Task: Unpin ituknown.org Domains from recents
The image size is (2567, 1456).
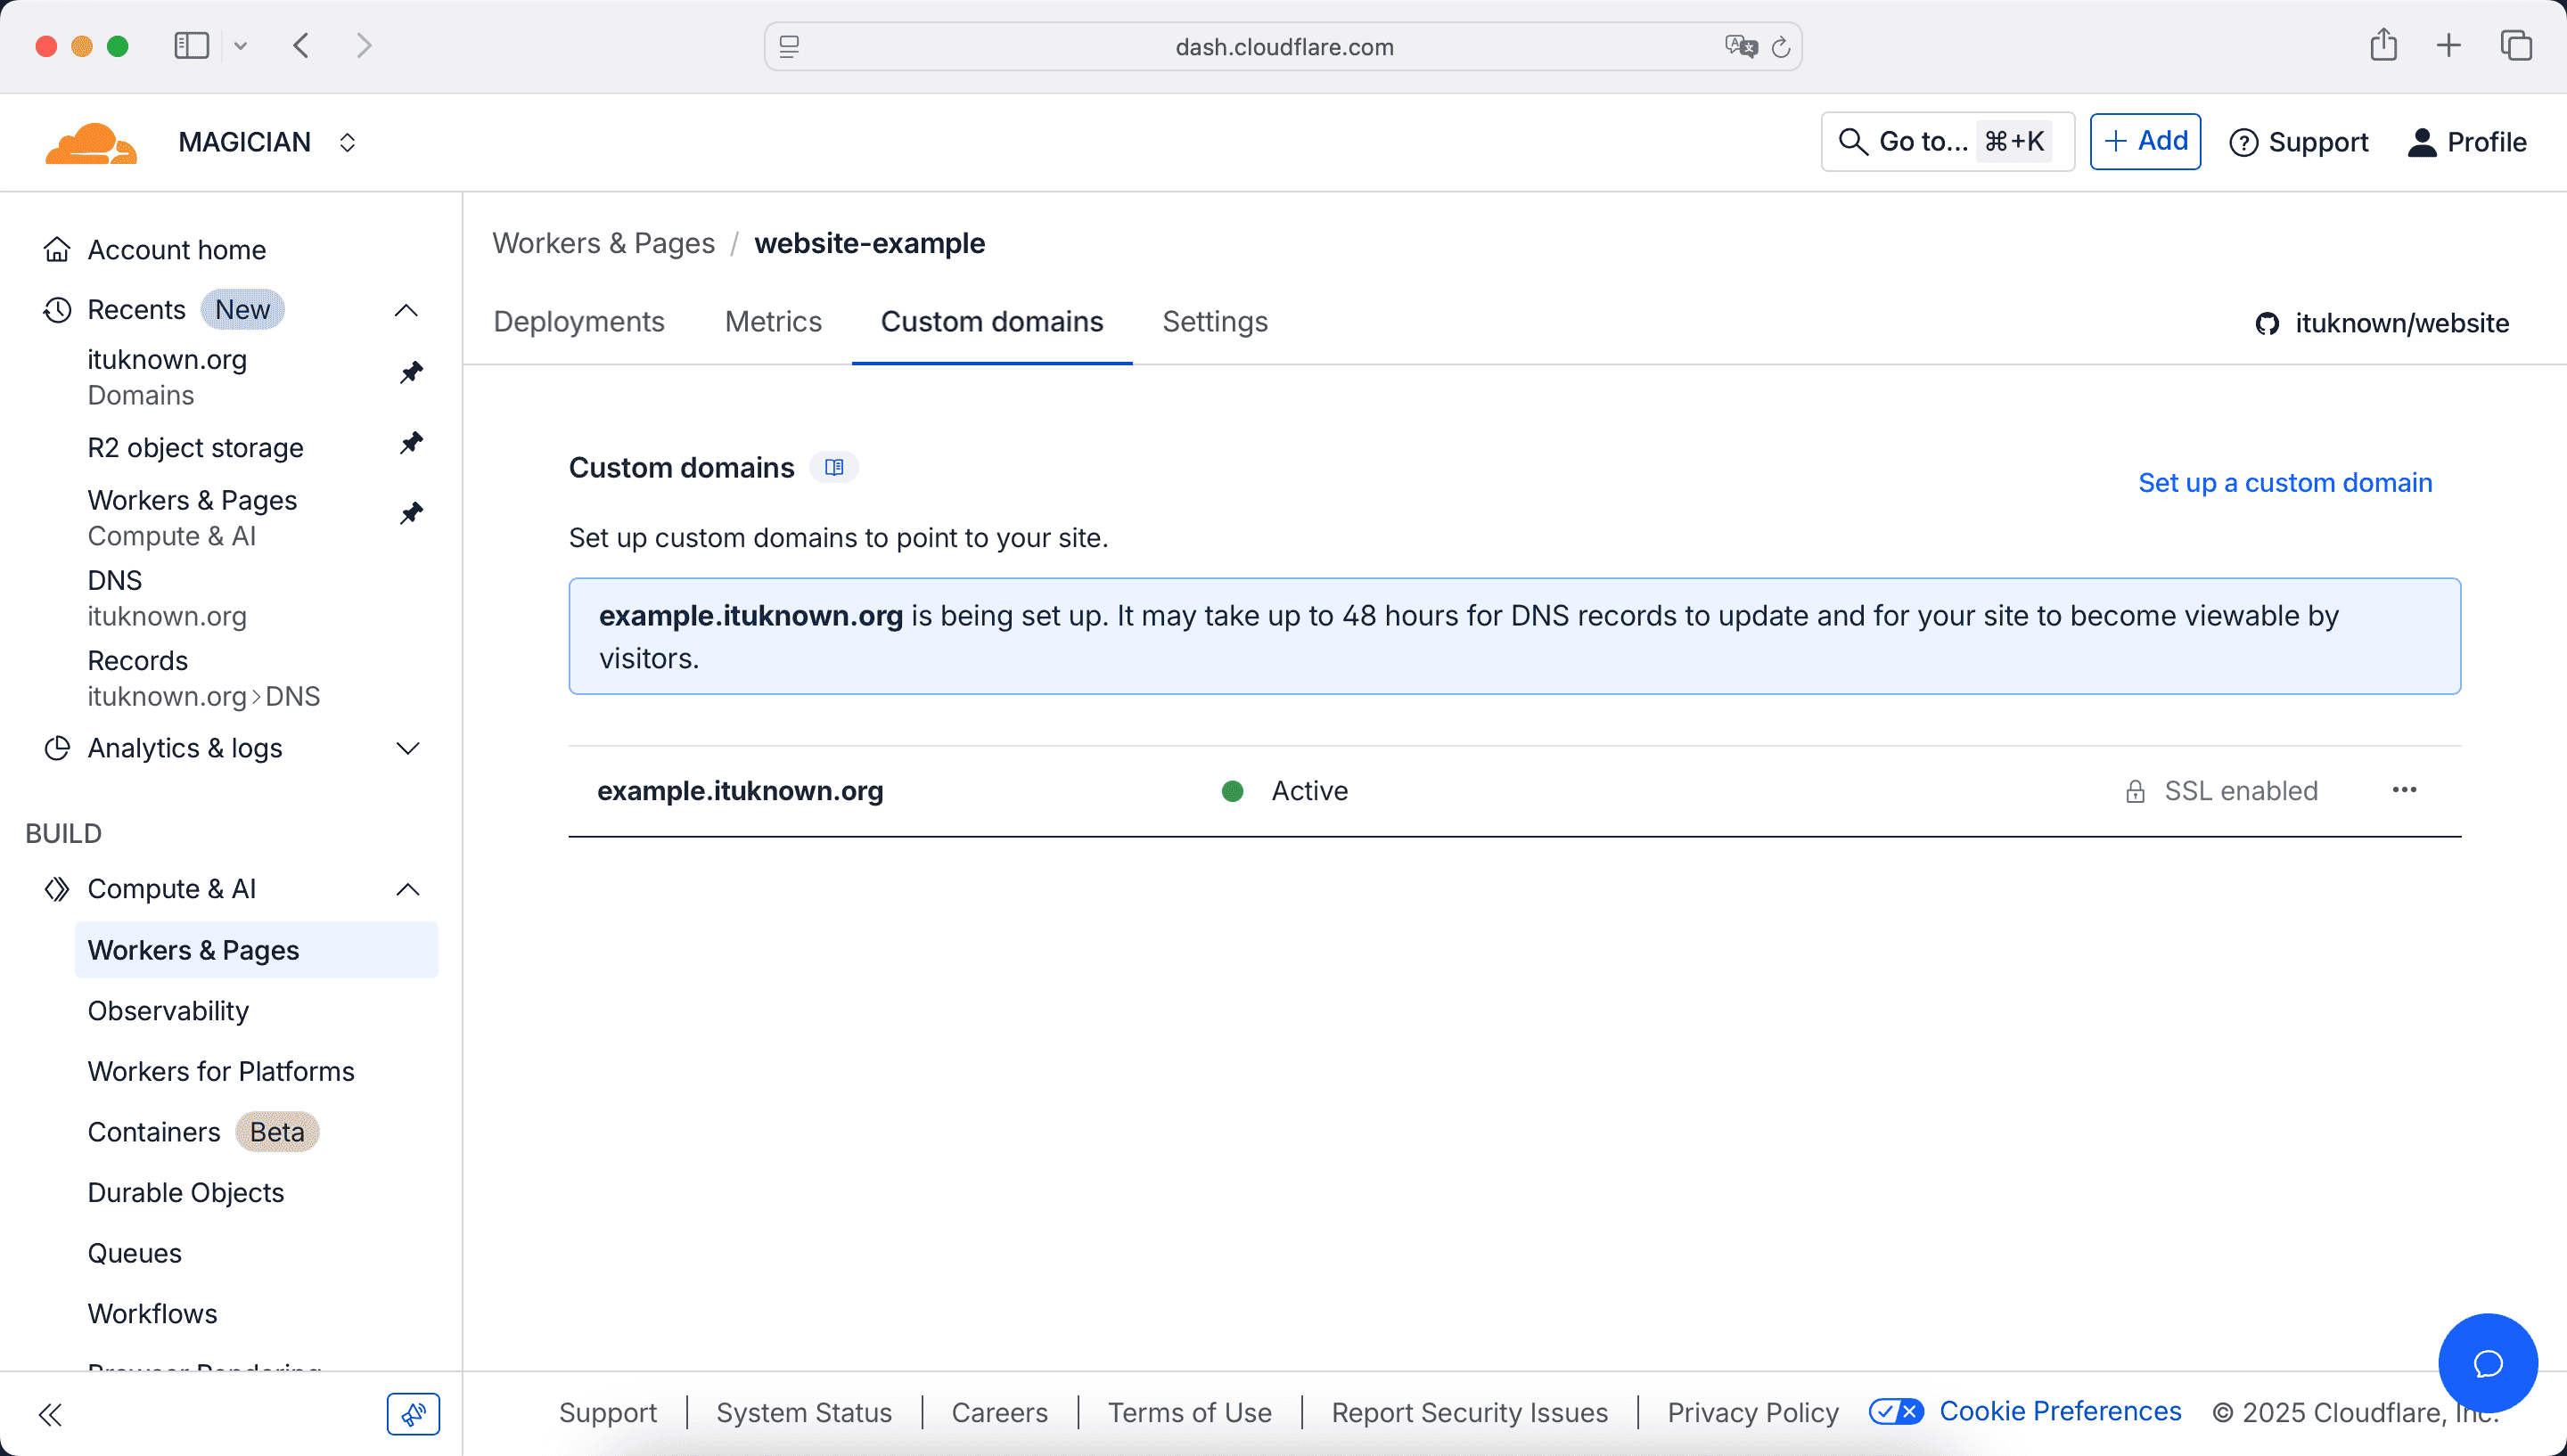Action: pyautogui.click(x=411, y=373)
